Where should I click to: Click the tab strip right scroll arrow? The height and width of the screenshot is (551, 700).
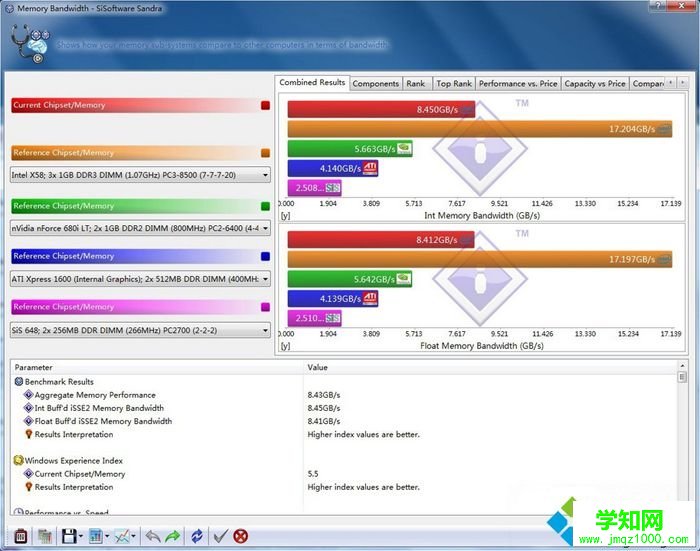683,83
